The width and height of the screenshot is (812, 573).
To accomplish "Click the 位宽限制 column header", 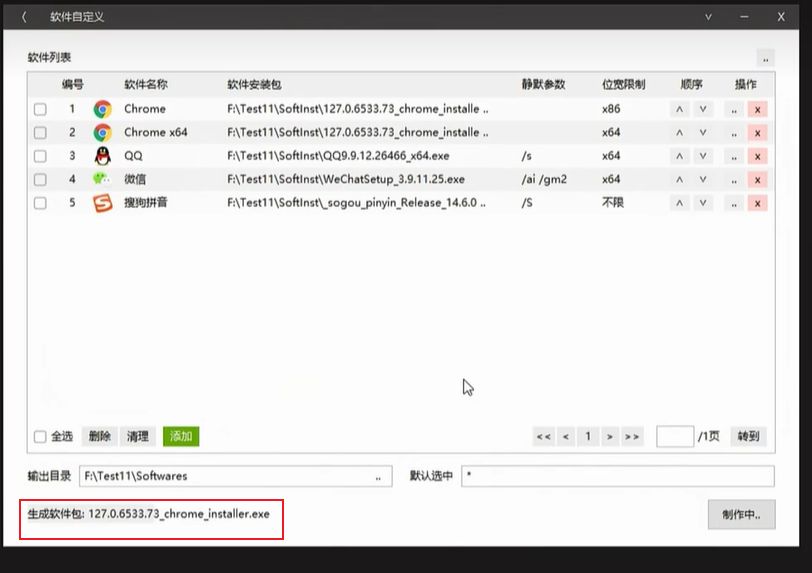I will 623,85.
